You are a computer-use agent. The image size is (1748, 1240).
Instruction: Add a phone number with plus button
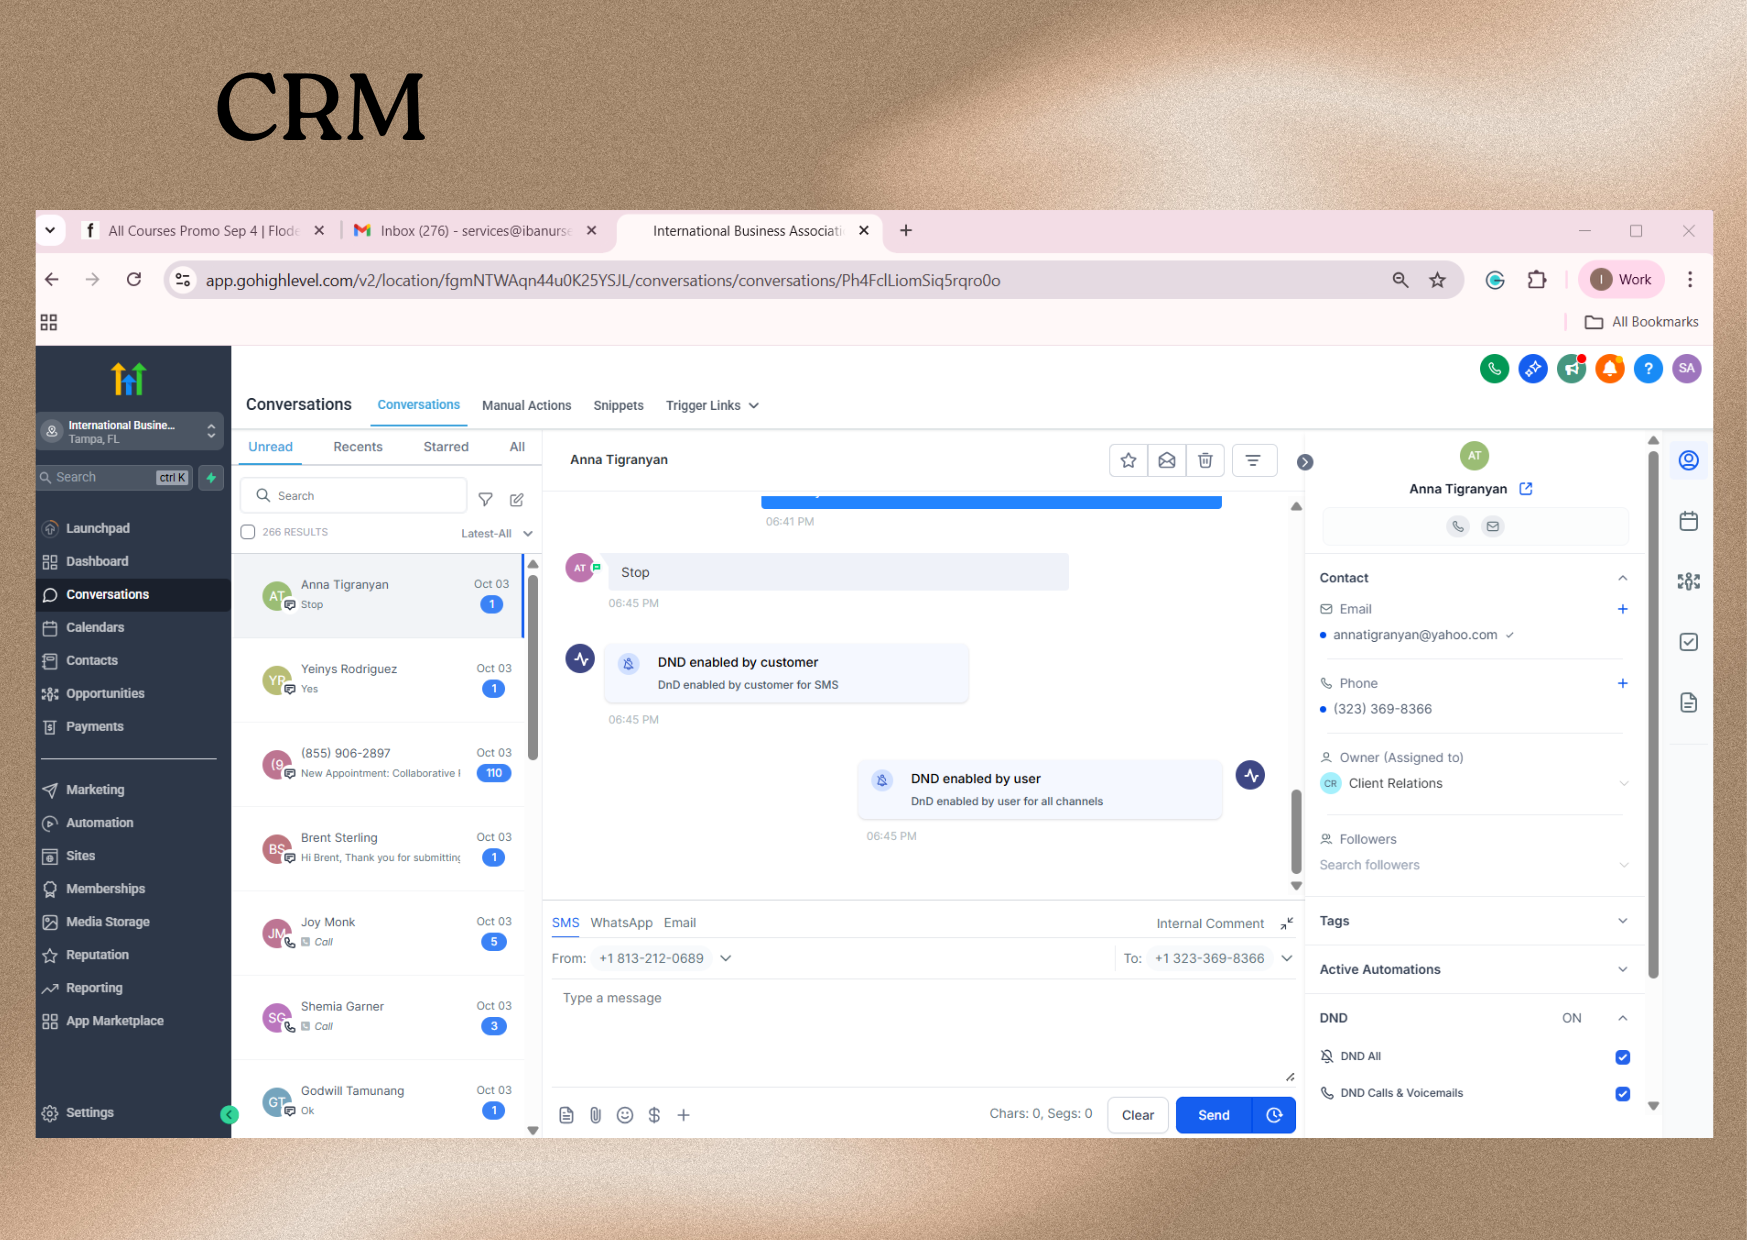point(1623,683)
